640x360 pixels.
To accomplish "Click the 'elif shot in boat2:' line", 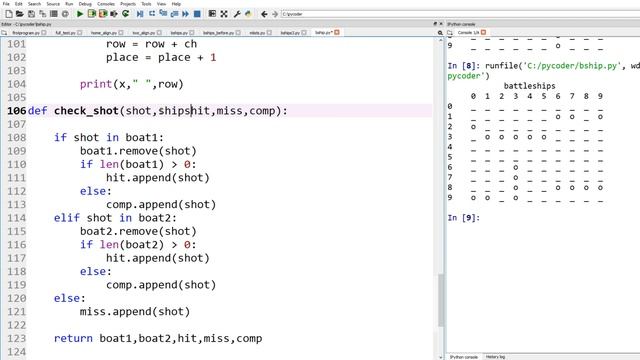I will tap(115, 218).
